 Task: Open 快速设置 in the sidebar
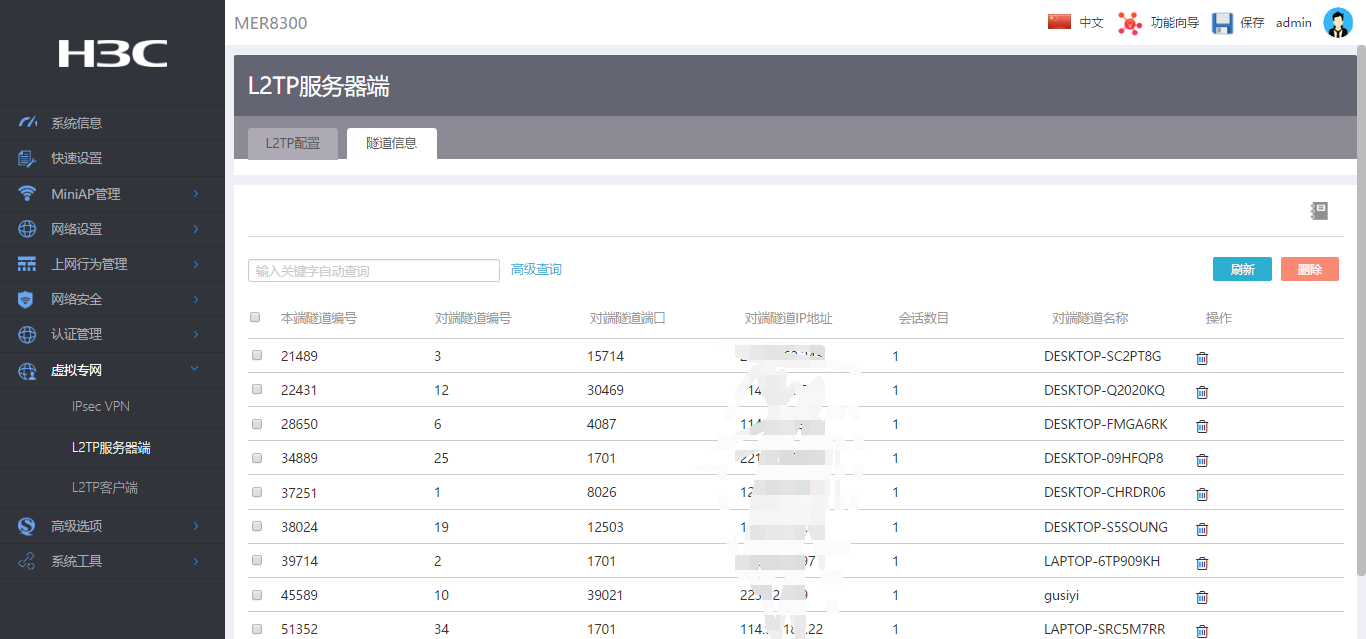[77, 158]
